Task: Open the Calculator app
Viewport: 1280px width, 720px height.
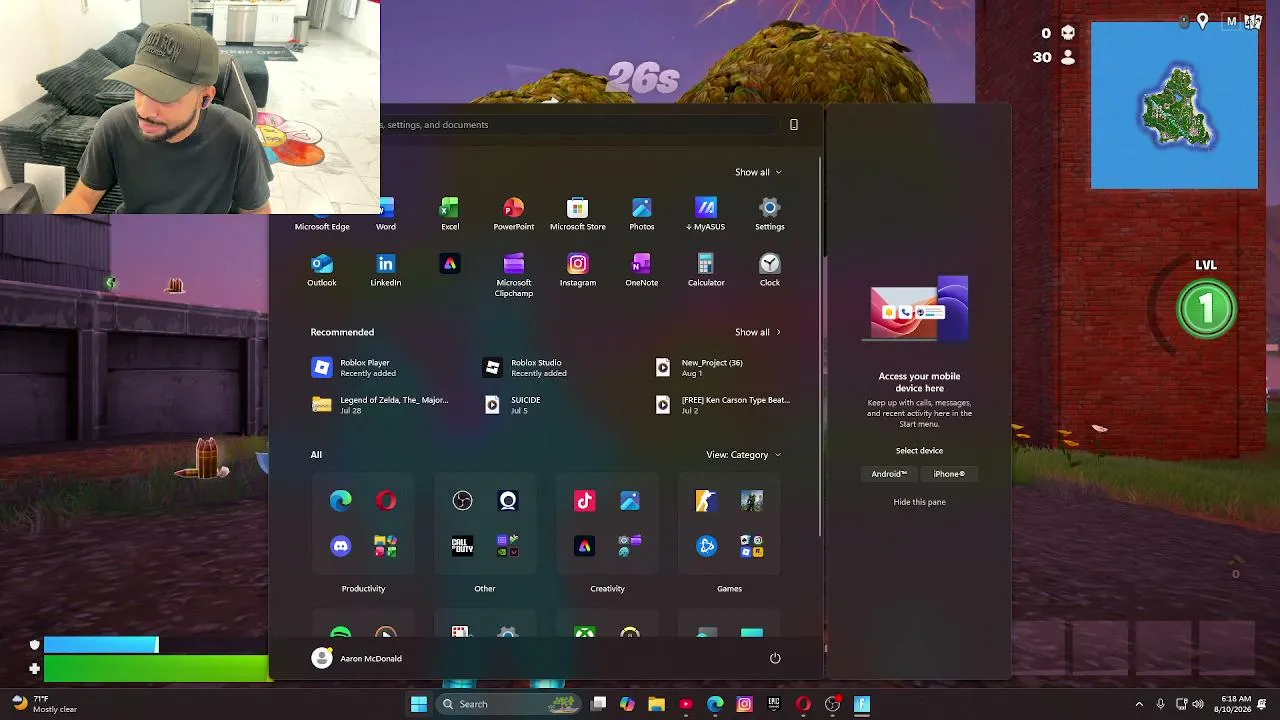Action: (706, 270)
